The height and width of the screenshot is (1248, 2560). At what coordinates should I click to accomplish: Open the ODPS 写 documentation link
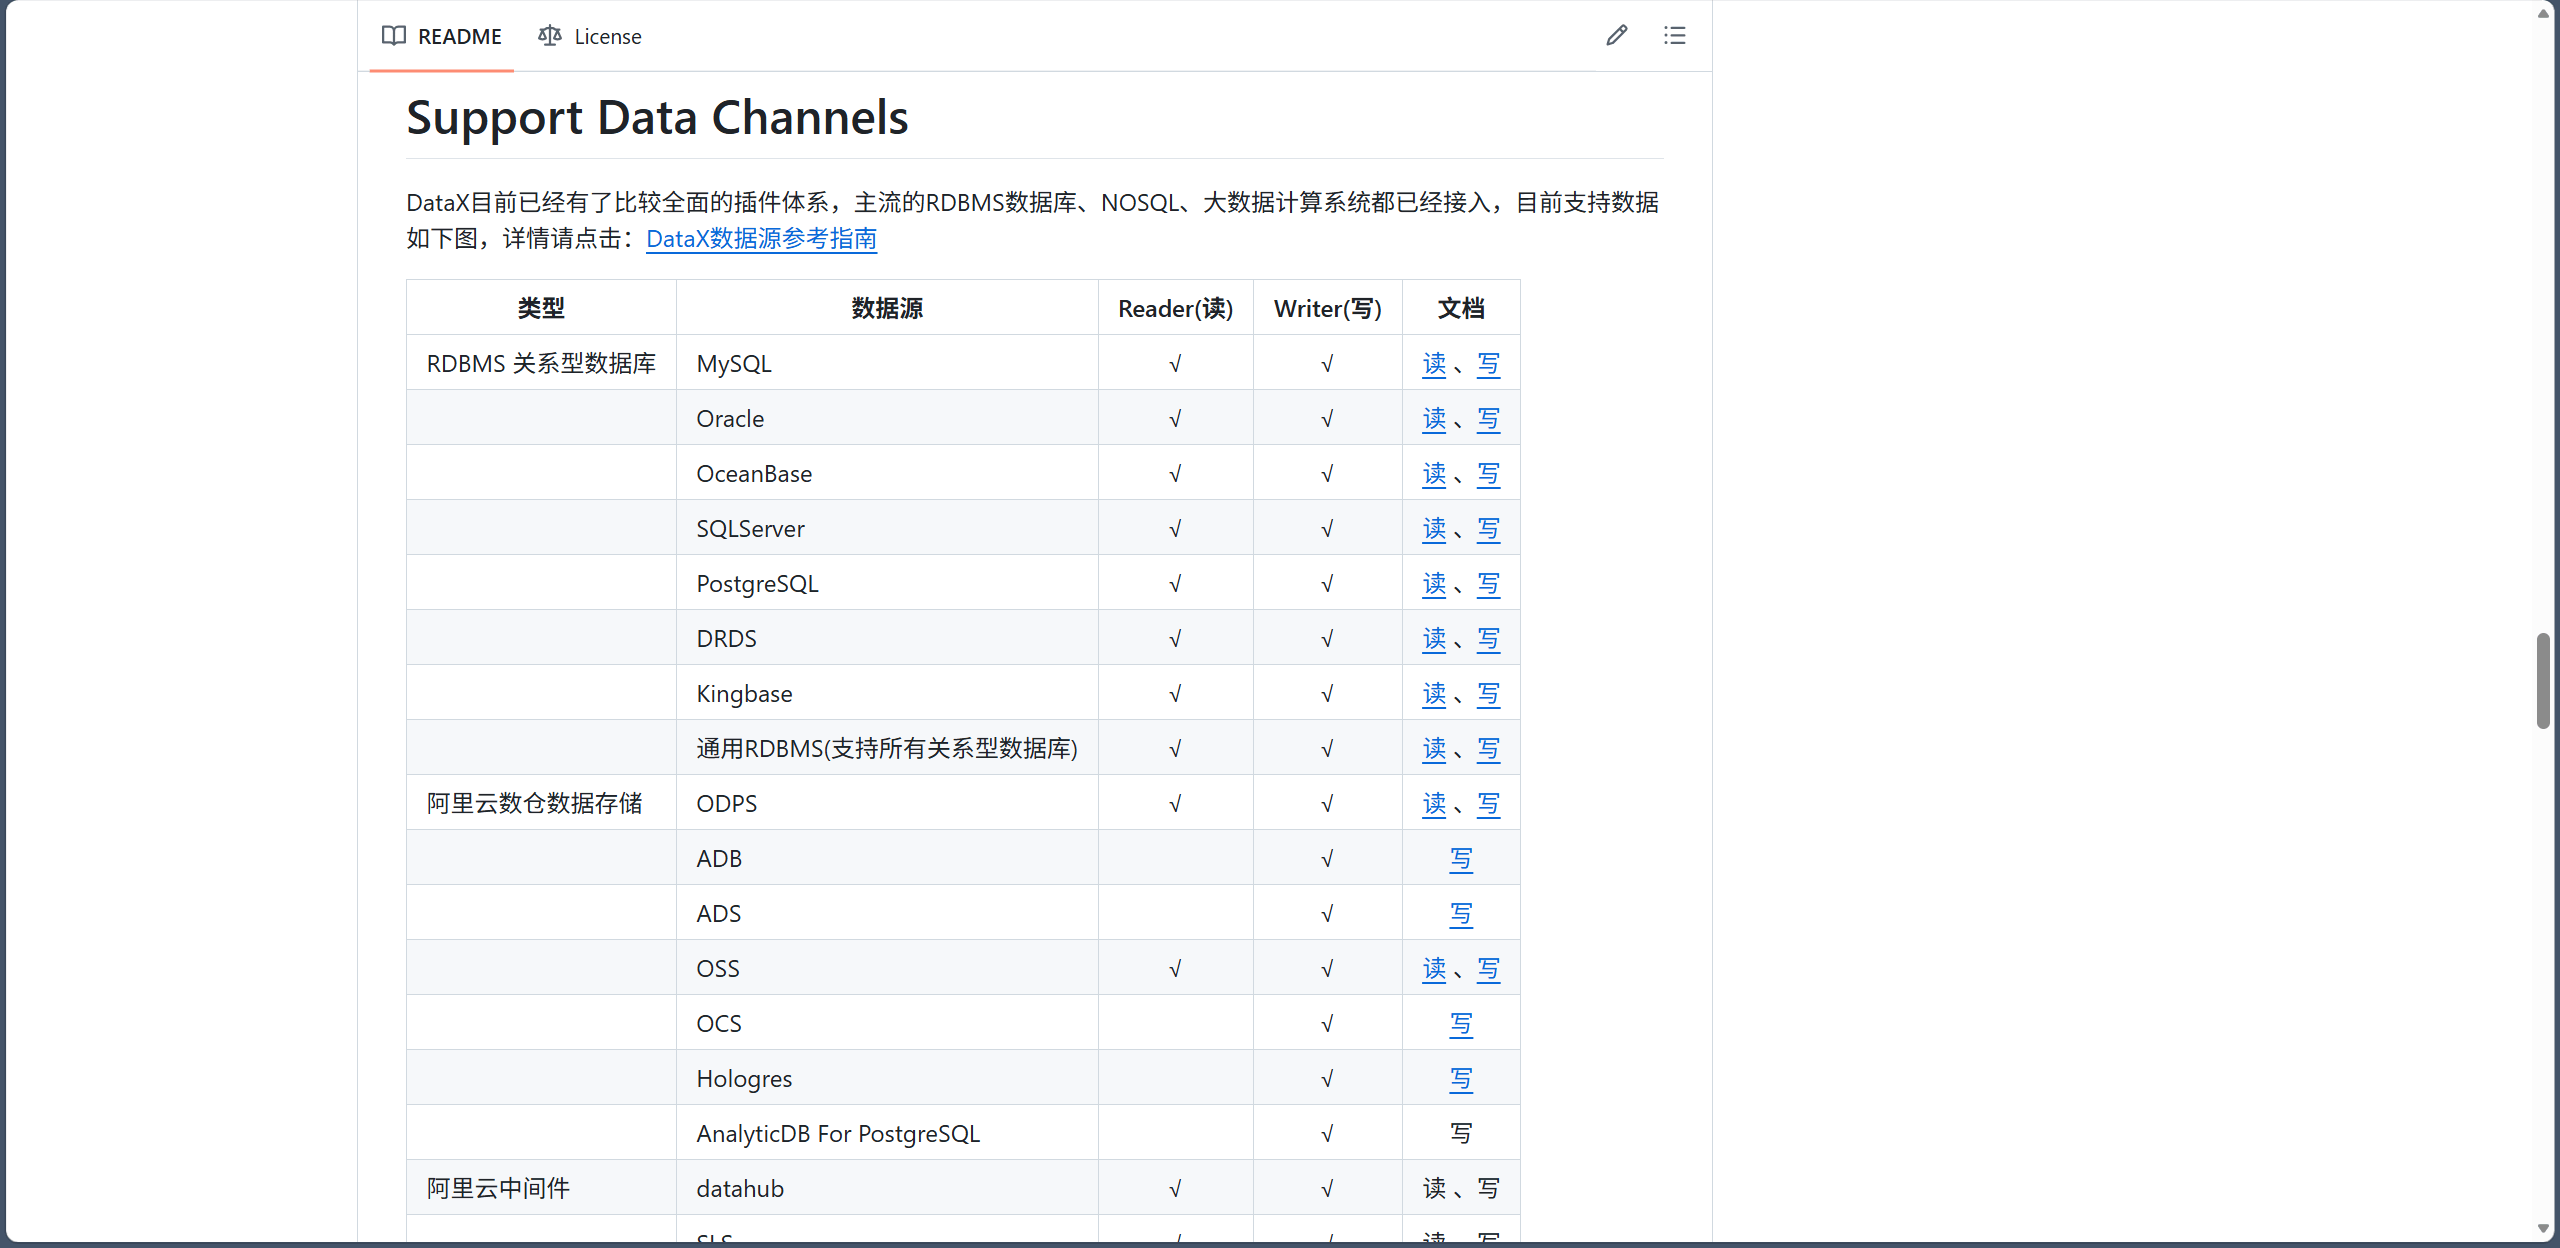pos(1489,804)
